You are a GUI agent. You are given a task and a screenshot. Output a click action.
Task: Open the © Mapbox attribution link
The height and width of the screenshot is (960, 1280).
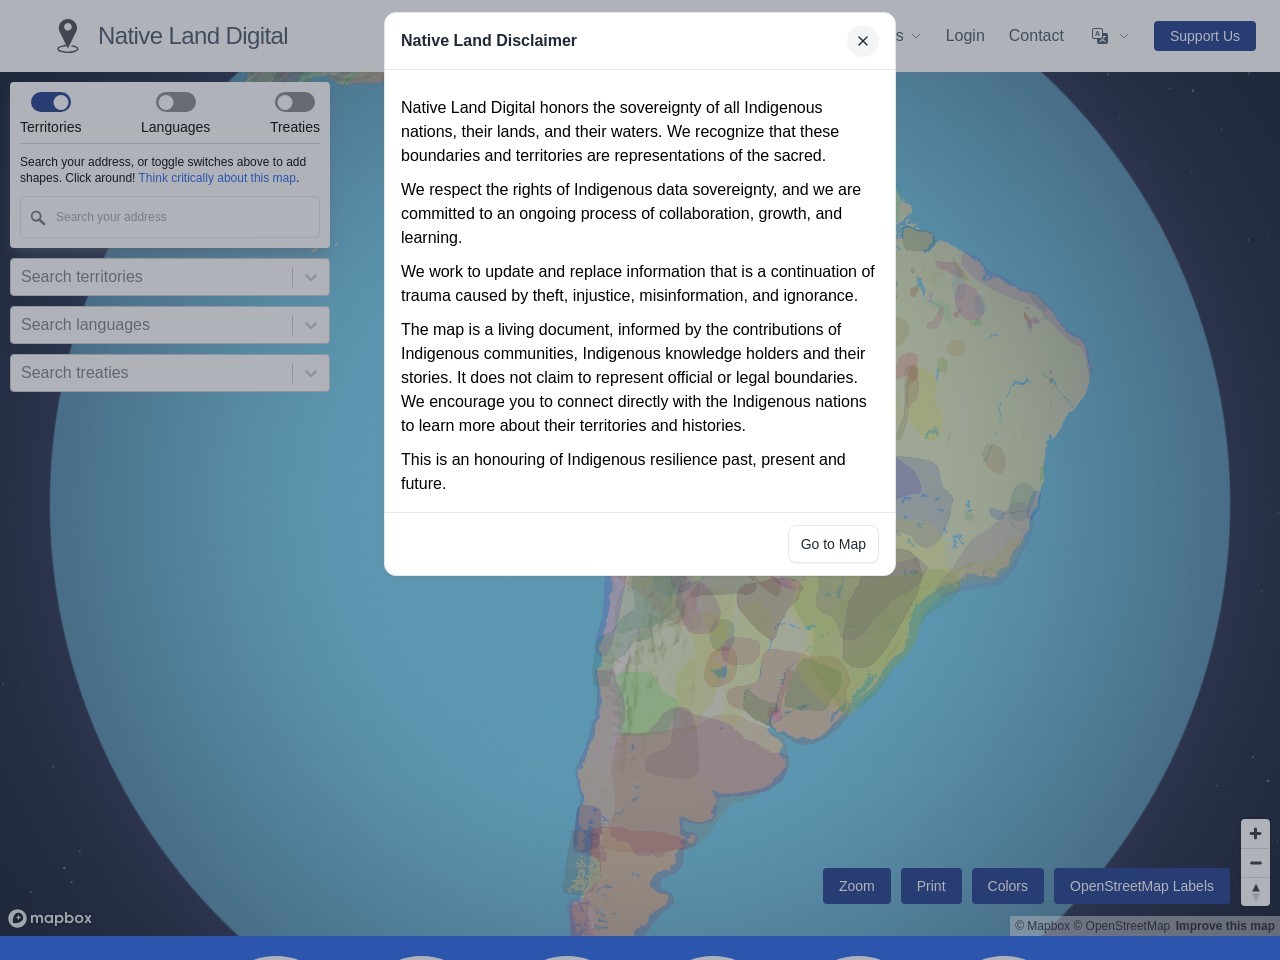tap(1042, 926)
